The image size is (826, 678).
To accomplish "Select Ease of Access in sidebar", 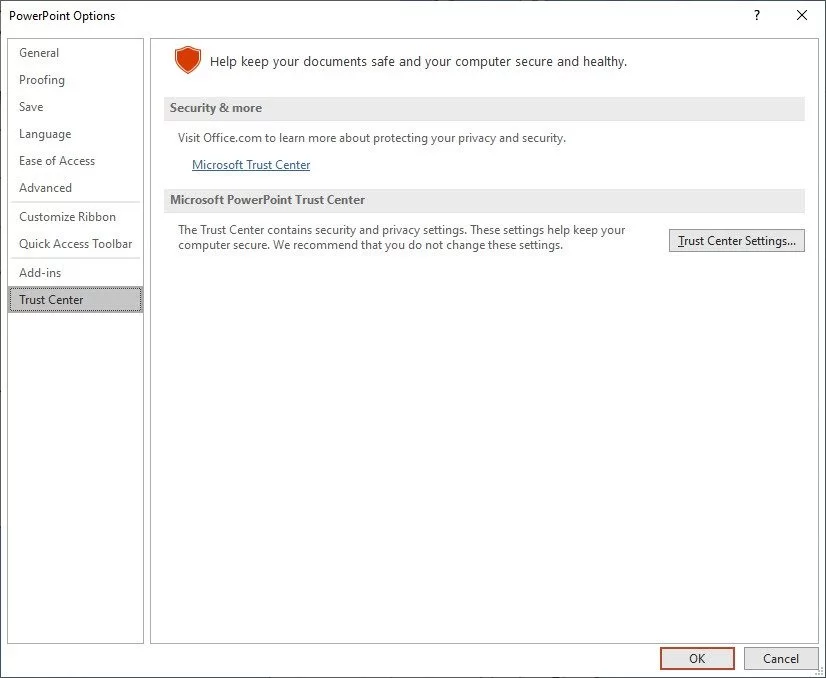I will click(75, 161).
